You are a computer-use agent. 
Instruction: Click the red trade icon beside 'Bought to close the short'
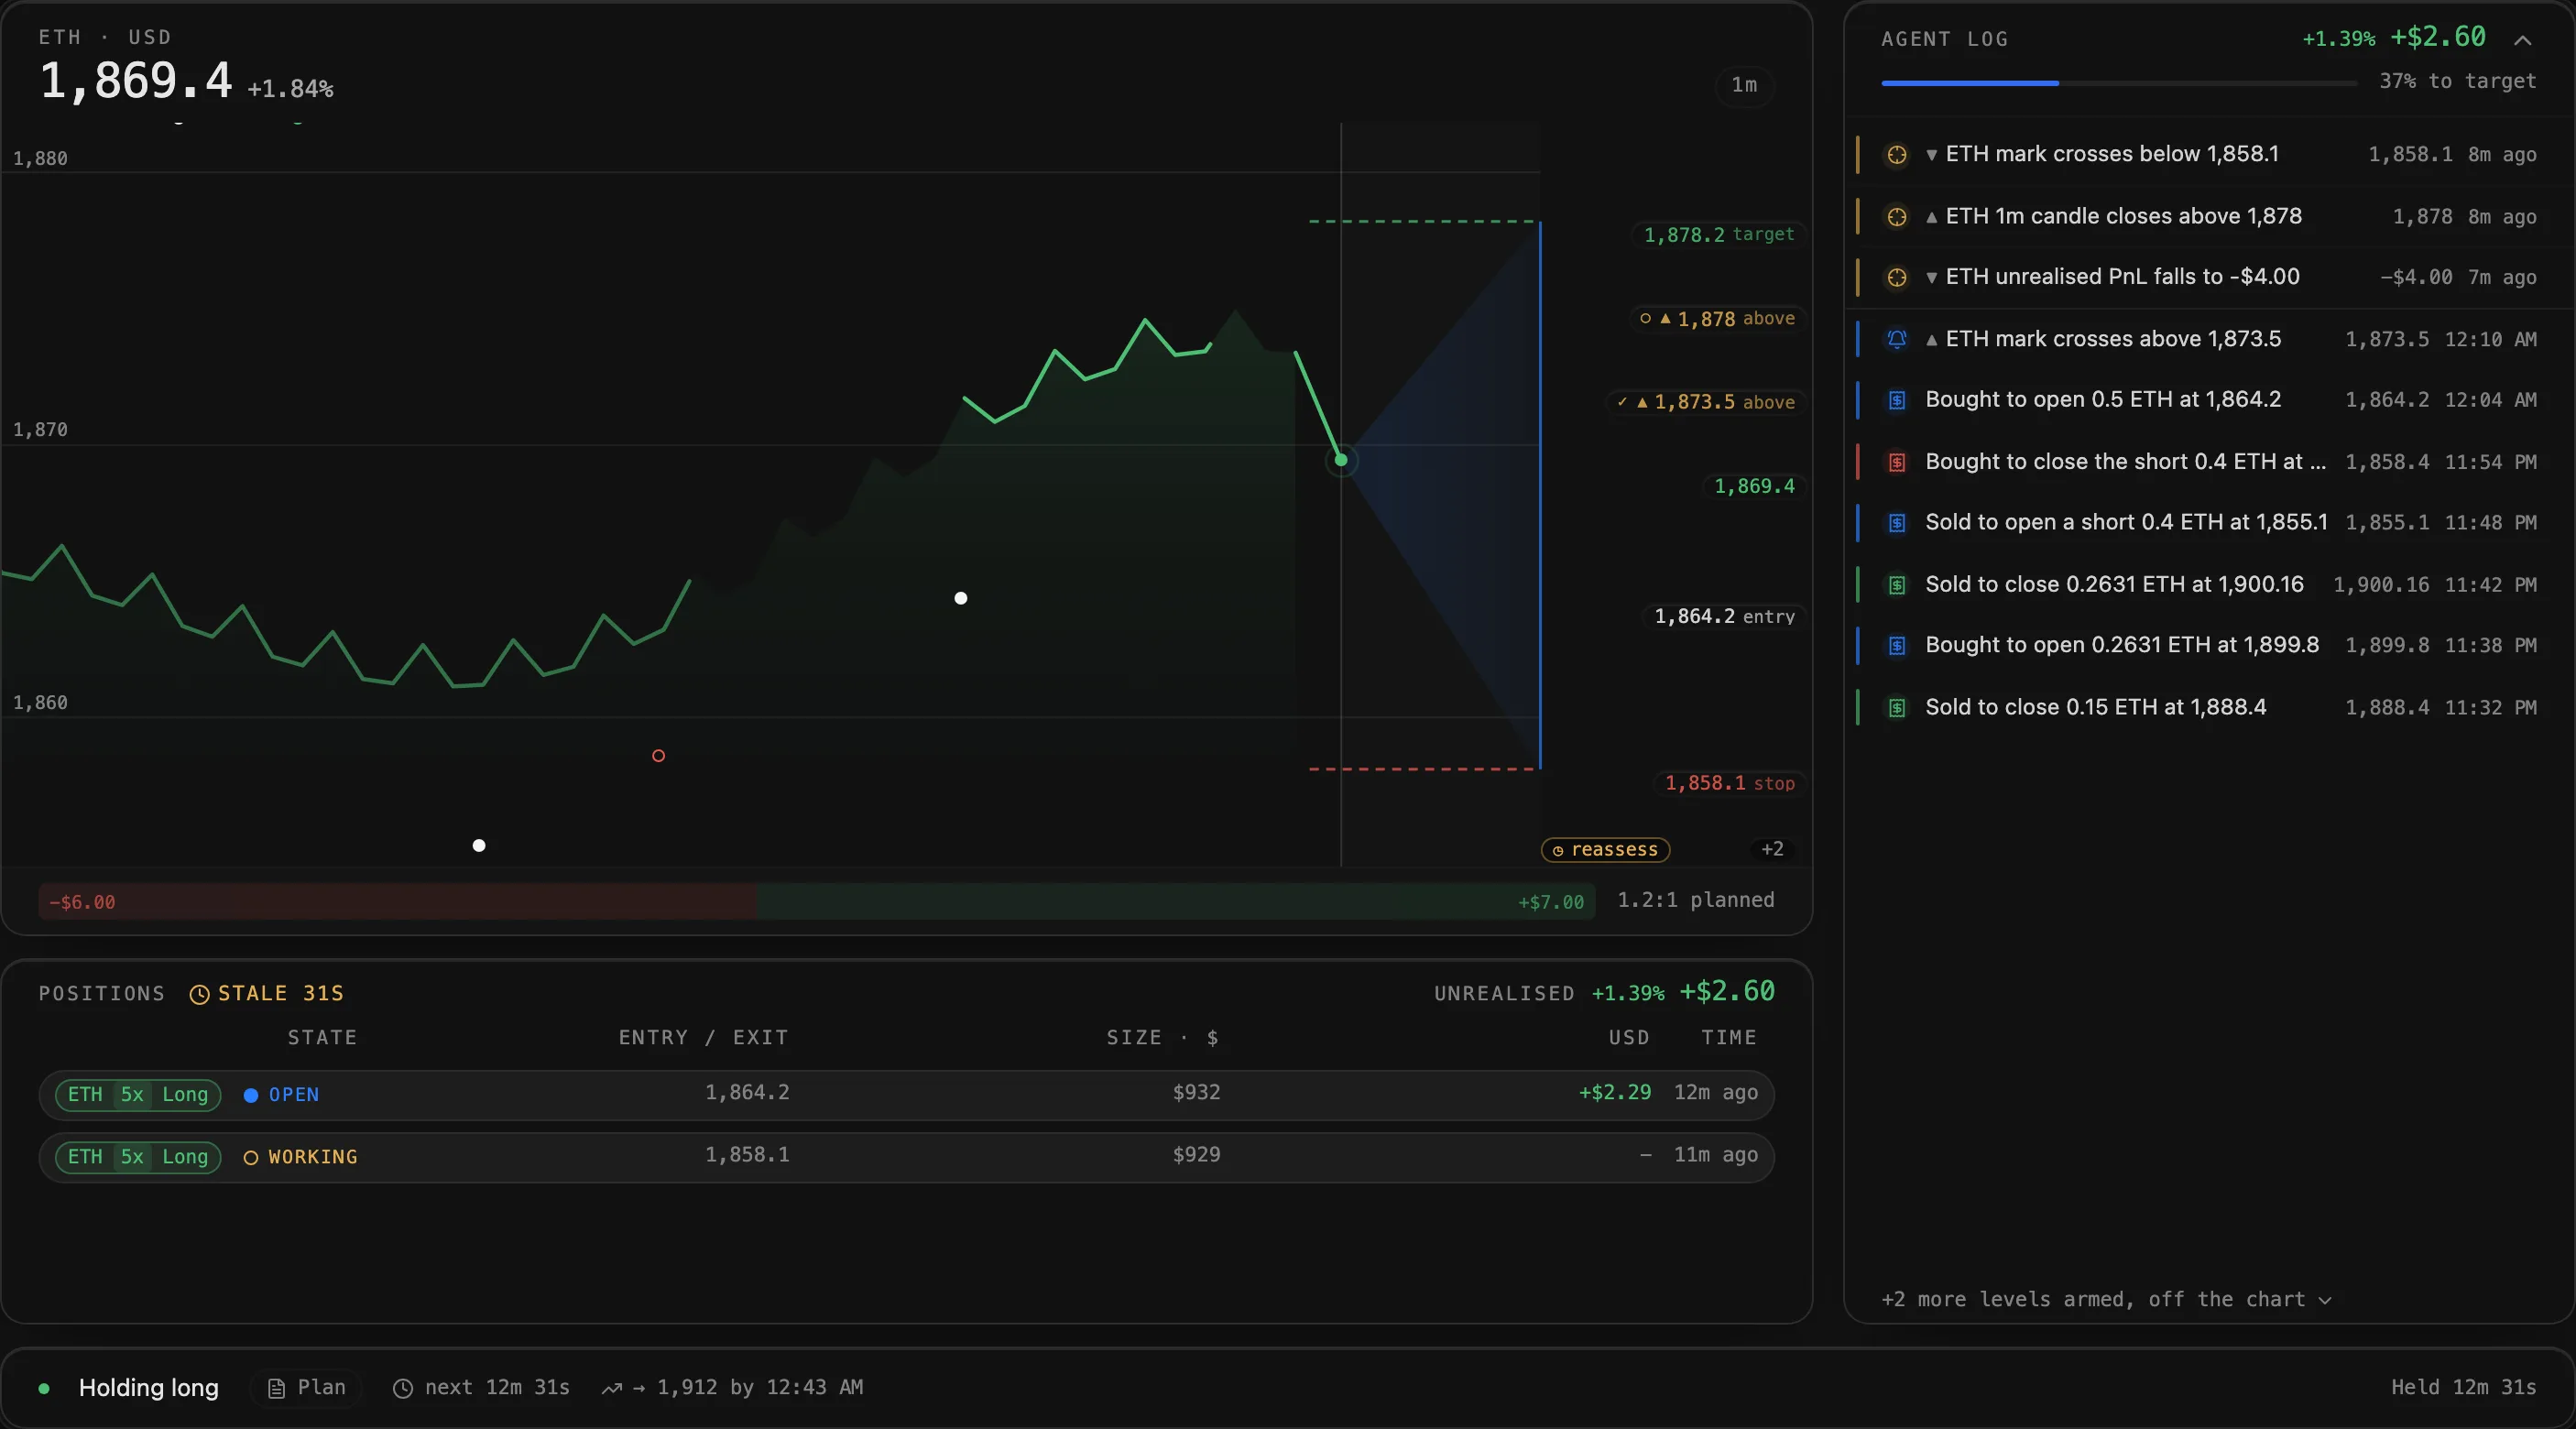(x=1896, y=462)
